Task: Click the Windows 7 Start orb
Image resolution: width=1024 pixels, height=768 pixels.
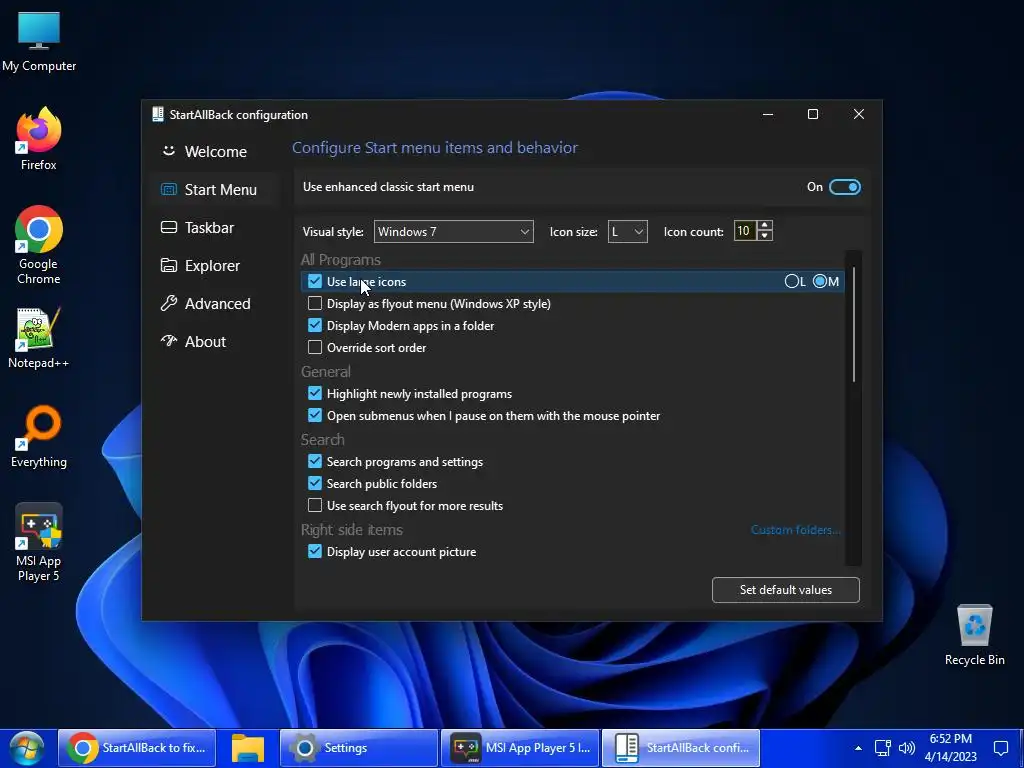Action: tap(27, 748)
